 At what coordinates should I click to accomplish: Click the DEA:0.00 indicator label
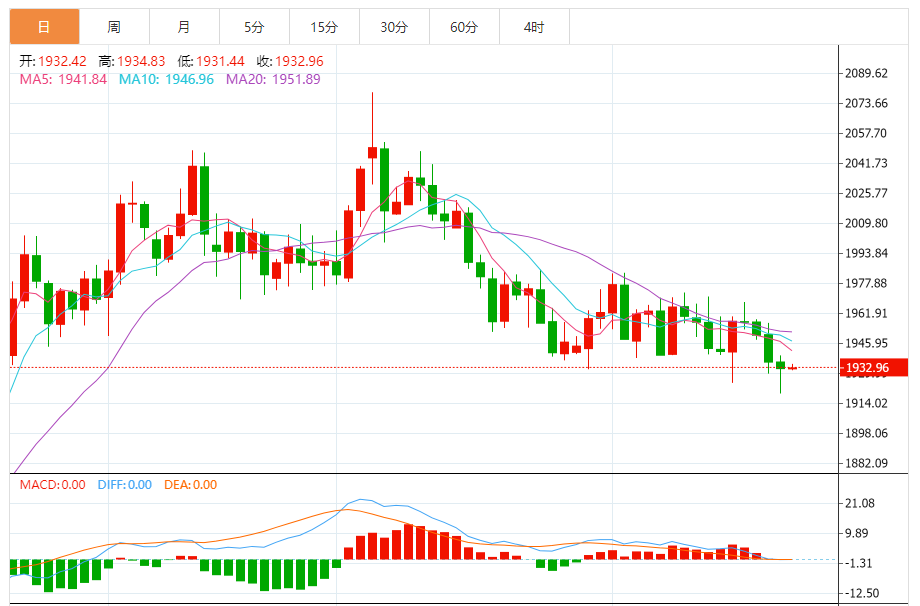(190, 485)
